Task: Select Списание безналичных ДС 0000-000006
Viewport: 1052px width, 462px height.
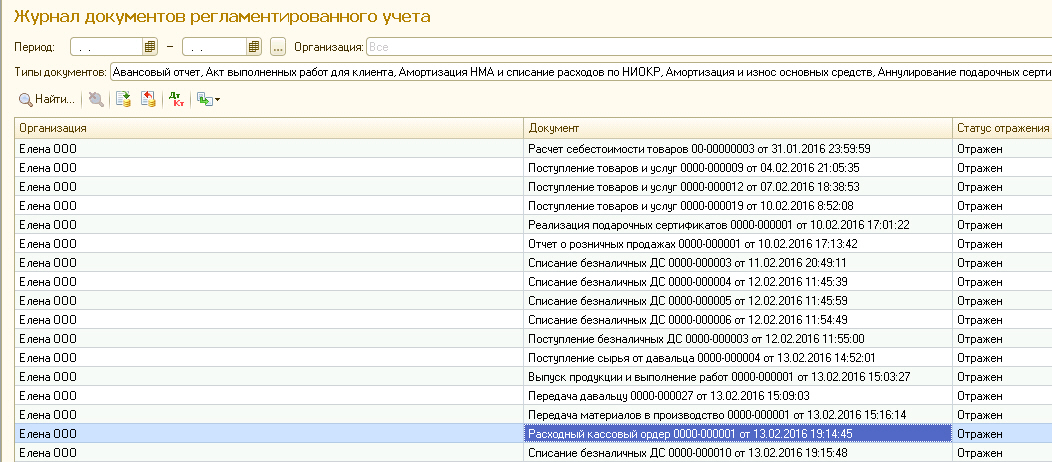Action: (x=738, y=320)
